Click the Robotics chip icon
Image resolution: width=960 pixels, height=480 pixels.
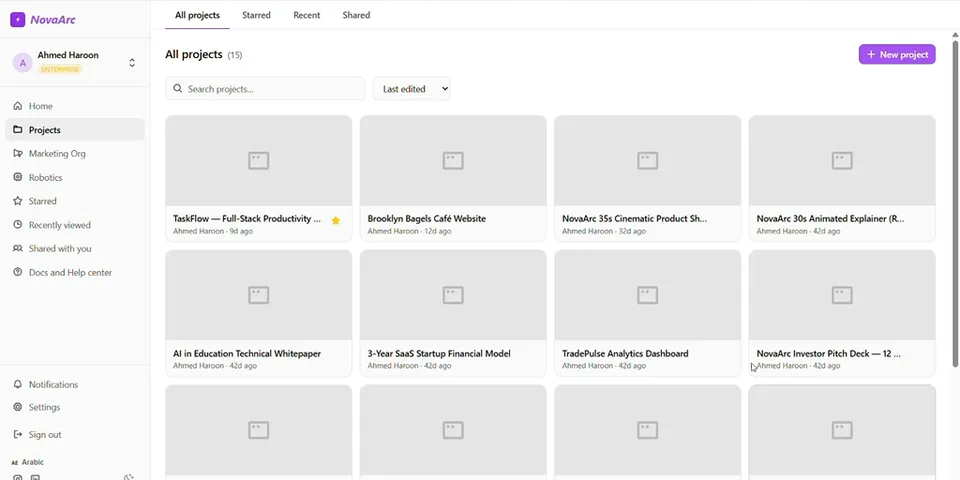point(18,178)
